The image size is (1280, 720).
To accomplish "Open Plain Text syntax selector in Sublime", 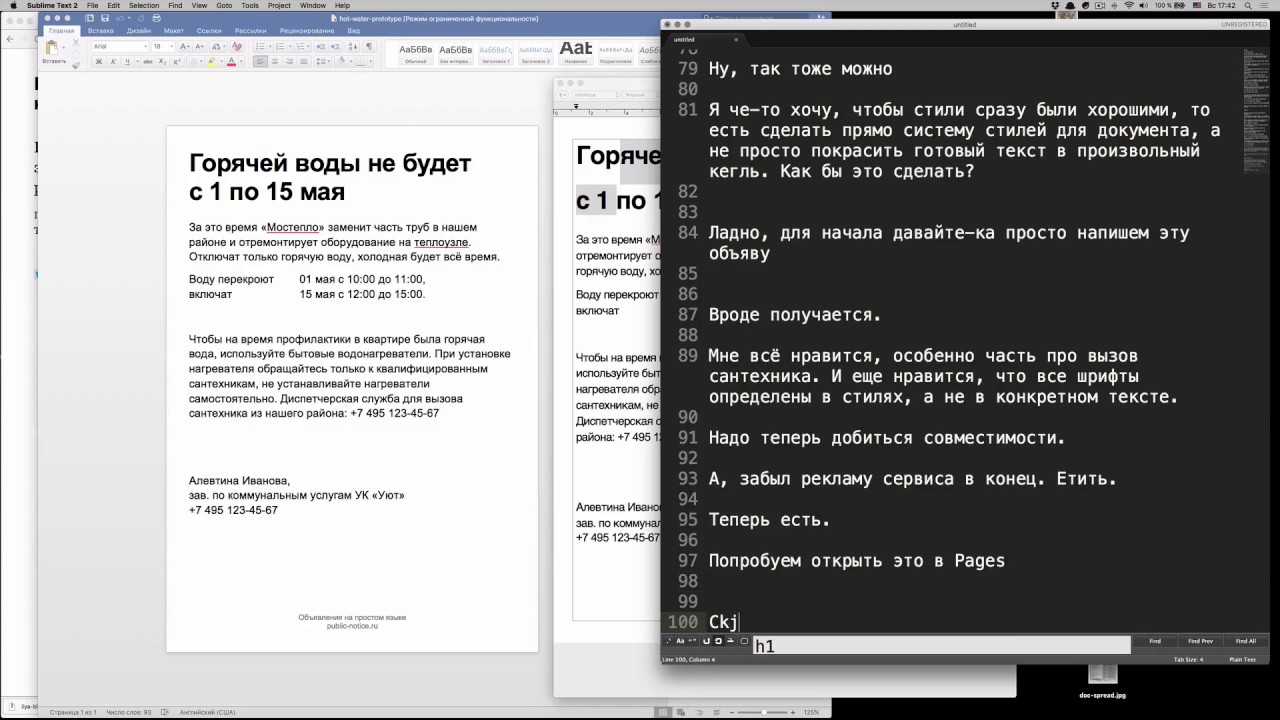I will [1243, 660].
